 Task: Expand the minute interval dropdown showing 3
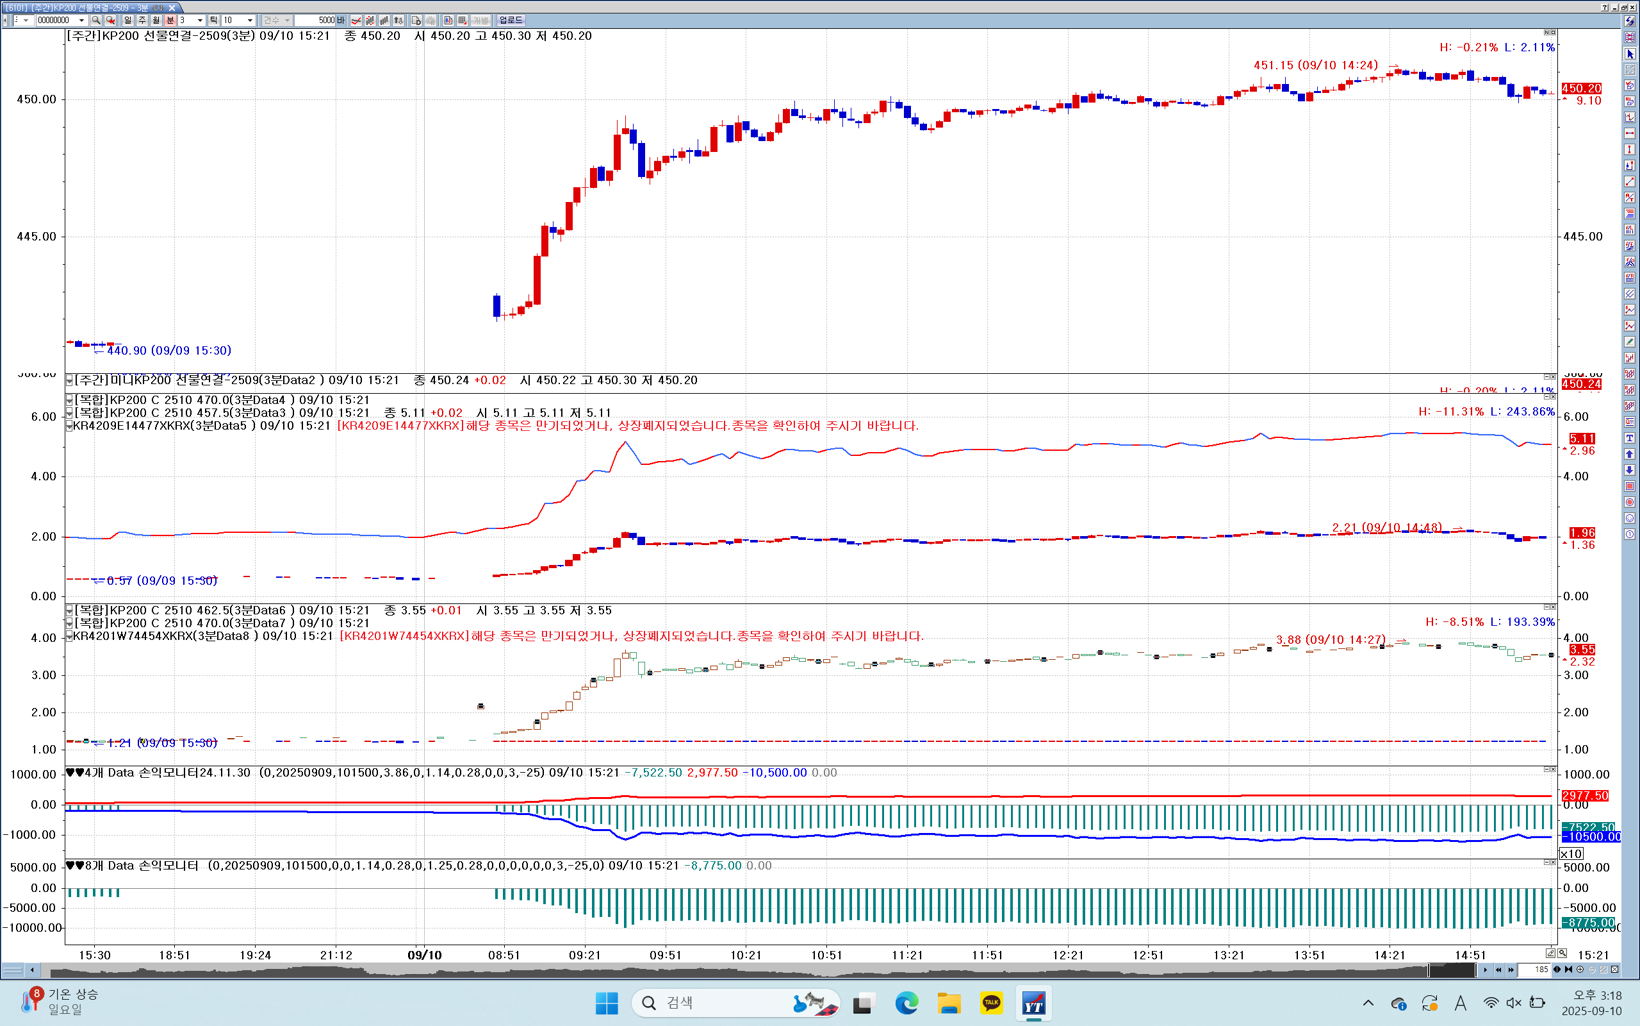[x=200, y=20]
